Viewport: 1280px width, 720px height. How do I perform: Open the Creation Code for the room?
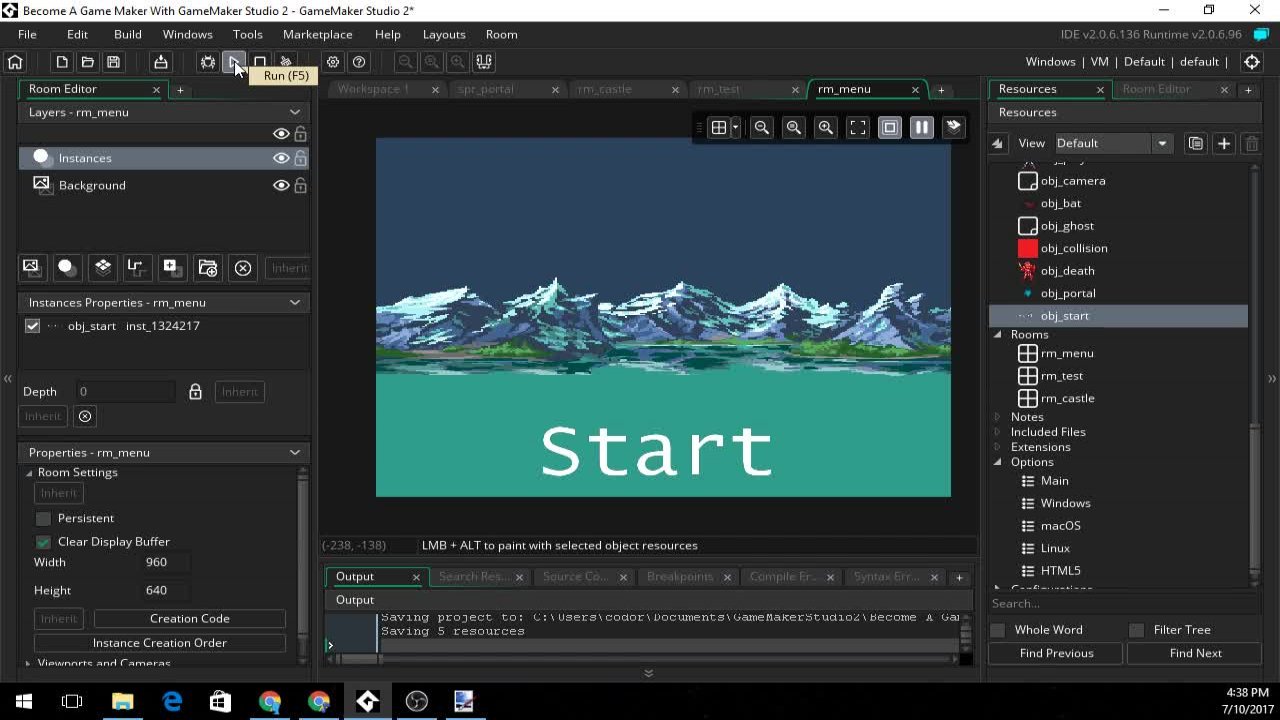click(188, 618)
